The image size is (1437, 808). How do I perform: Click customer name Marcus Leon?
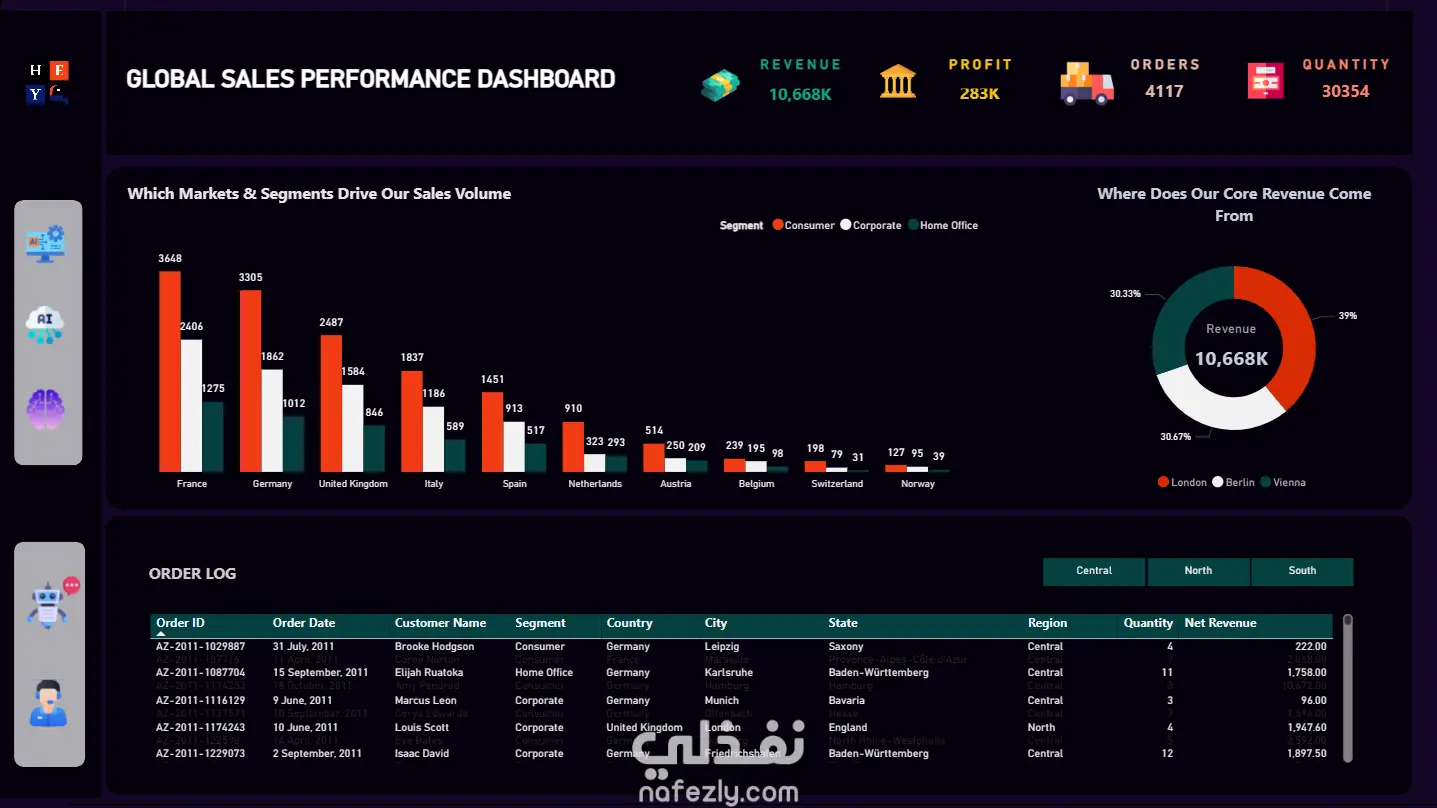pyautogui.click(x=425, y=701)
